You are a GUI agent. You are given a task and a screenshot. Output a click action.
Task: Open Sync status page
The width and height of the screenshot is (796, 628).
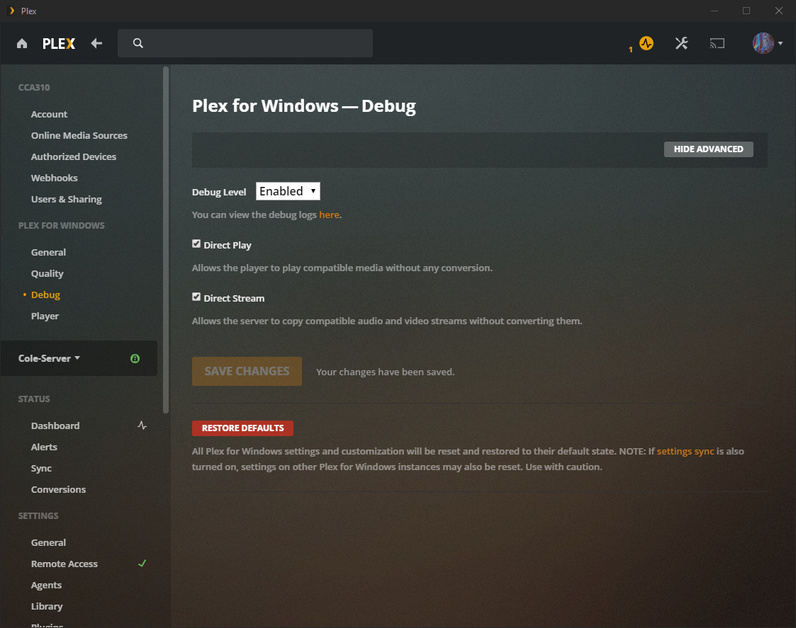[41, 469]
